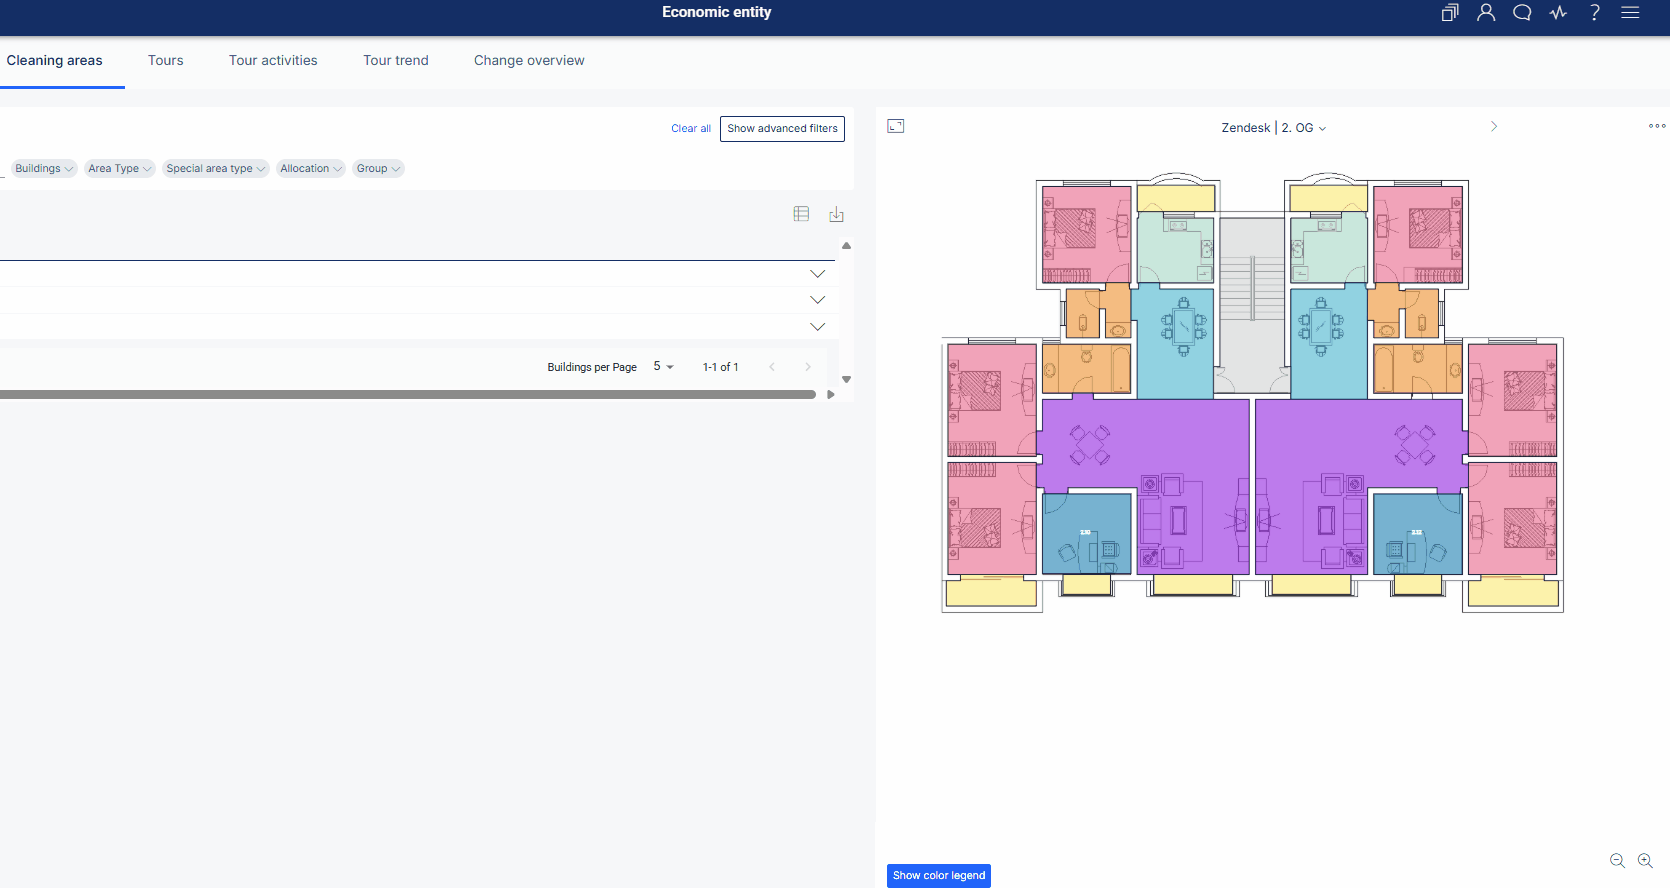Select the top-left pink bedroom area
1670x888 pixels.
[1086, 234]
